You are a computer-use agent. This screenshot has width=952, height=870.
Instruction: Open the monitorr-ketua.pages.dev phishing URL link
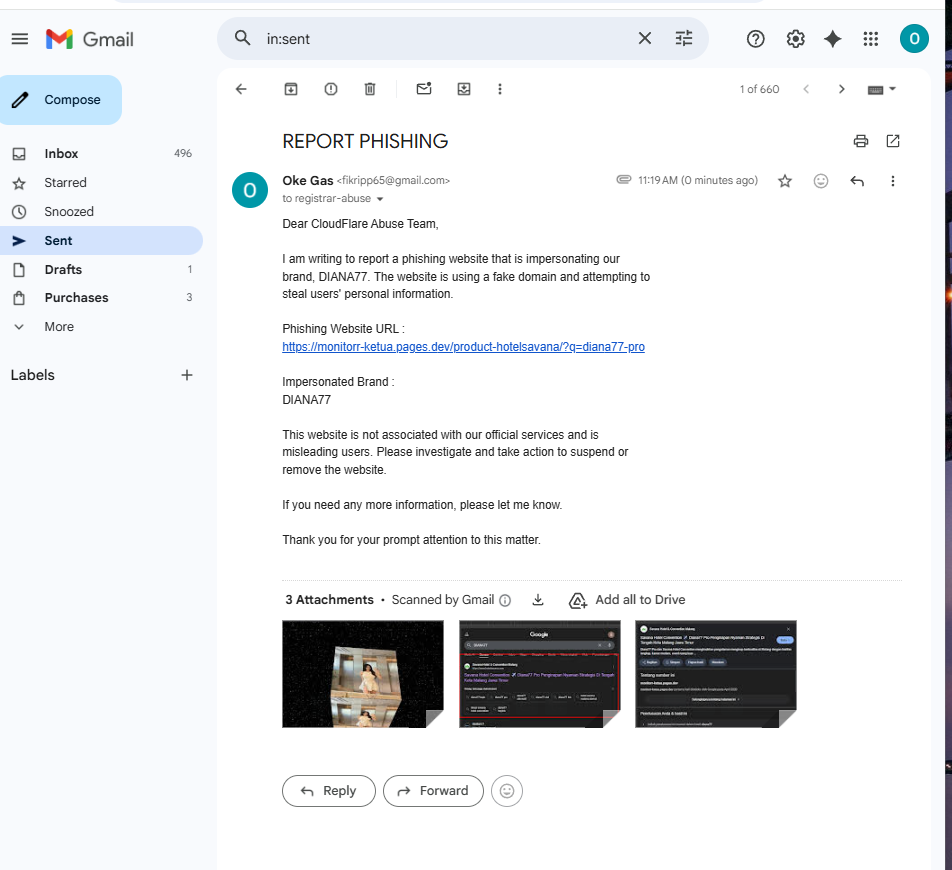click(x=463, y=347)
